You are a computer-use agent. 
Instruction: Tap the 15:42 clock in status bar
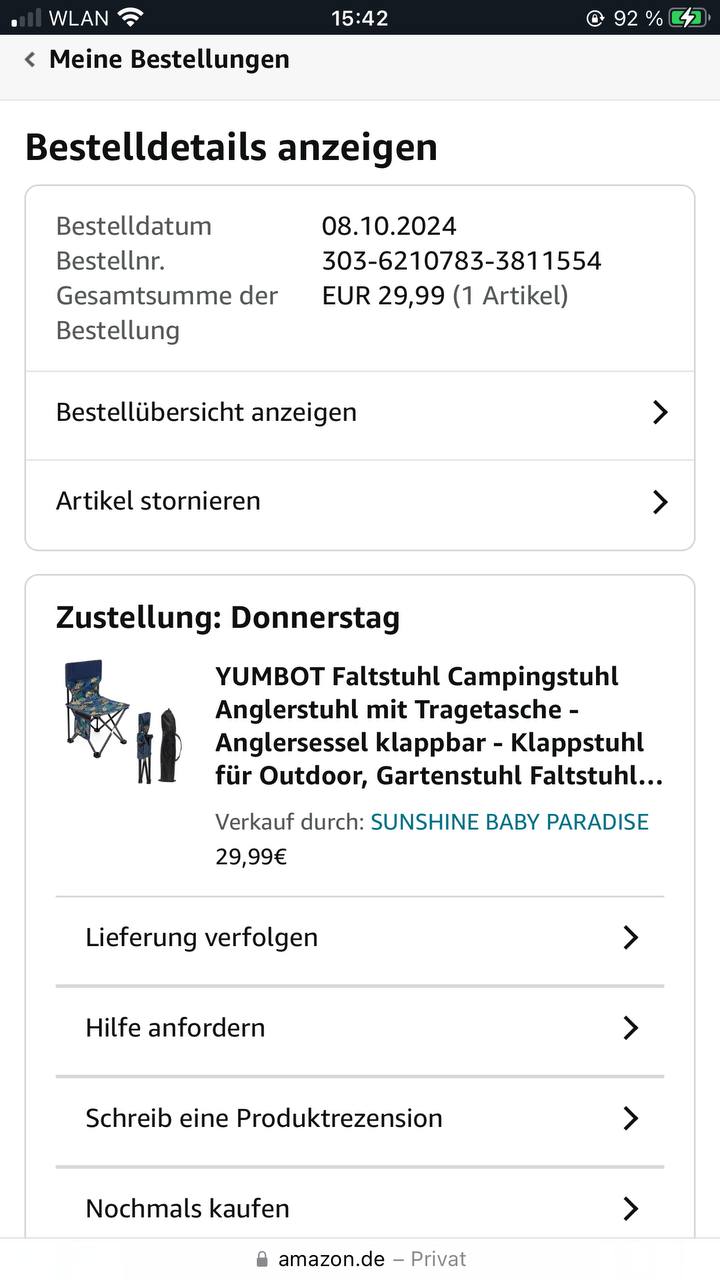[359, 18]
